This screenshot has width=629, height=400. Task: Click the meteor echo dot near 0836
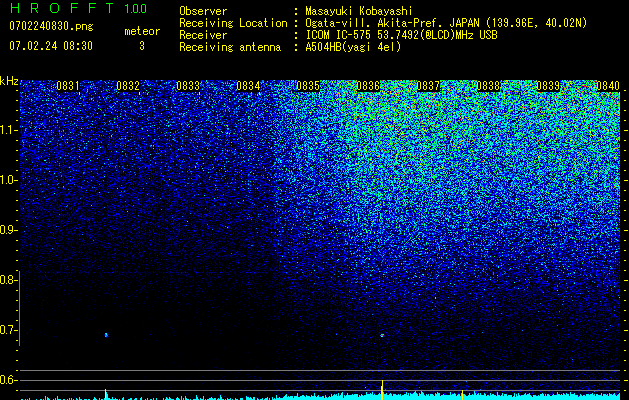(382, 335)
